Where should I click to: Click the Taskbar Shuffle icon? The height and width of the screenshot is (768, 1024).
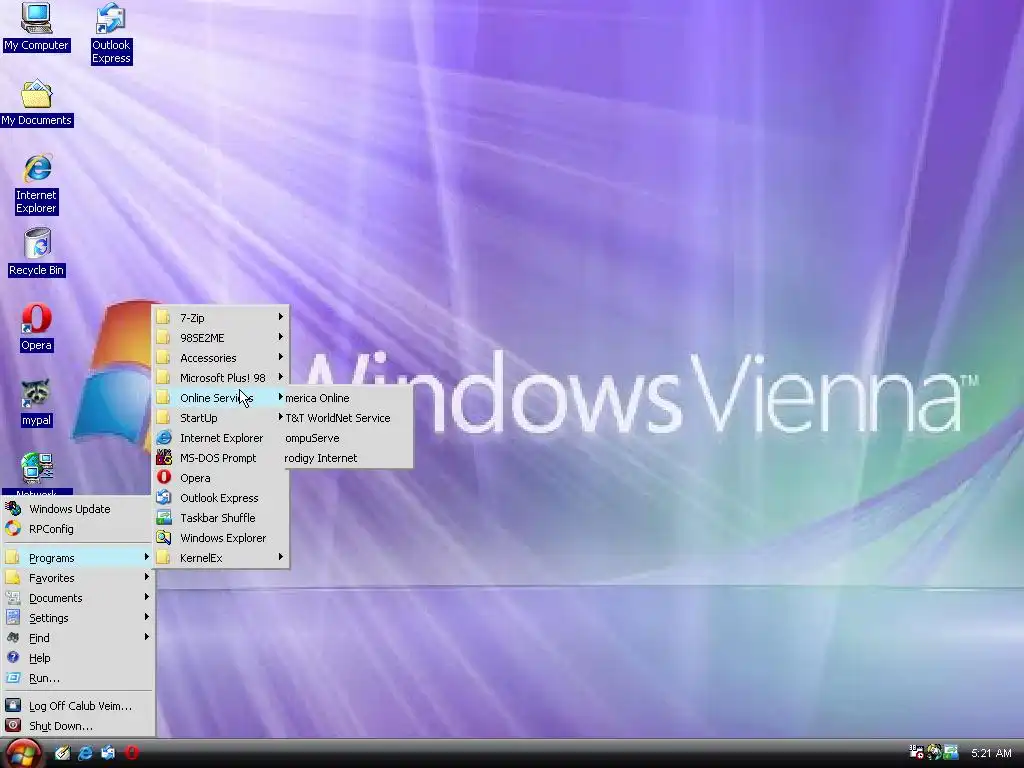click(x=164, y=518)
